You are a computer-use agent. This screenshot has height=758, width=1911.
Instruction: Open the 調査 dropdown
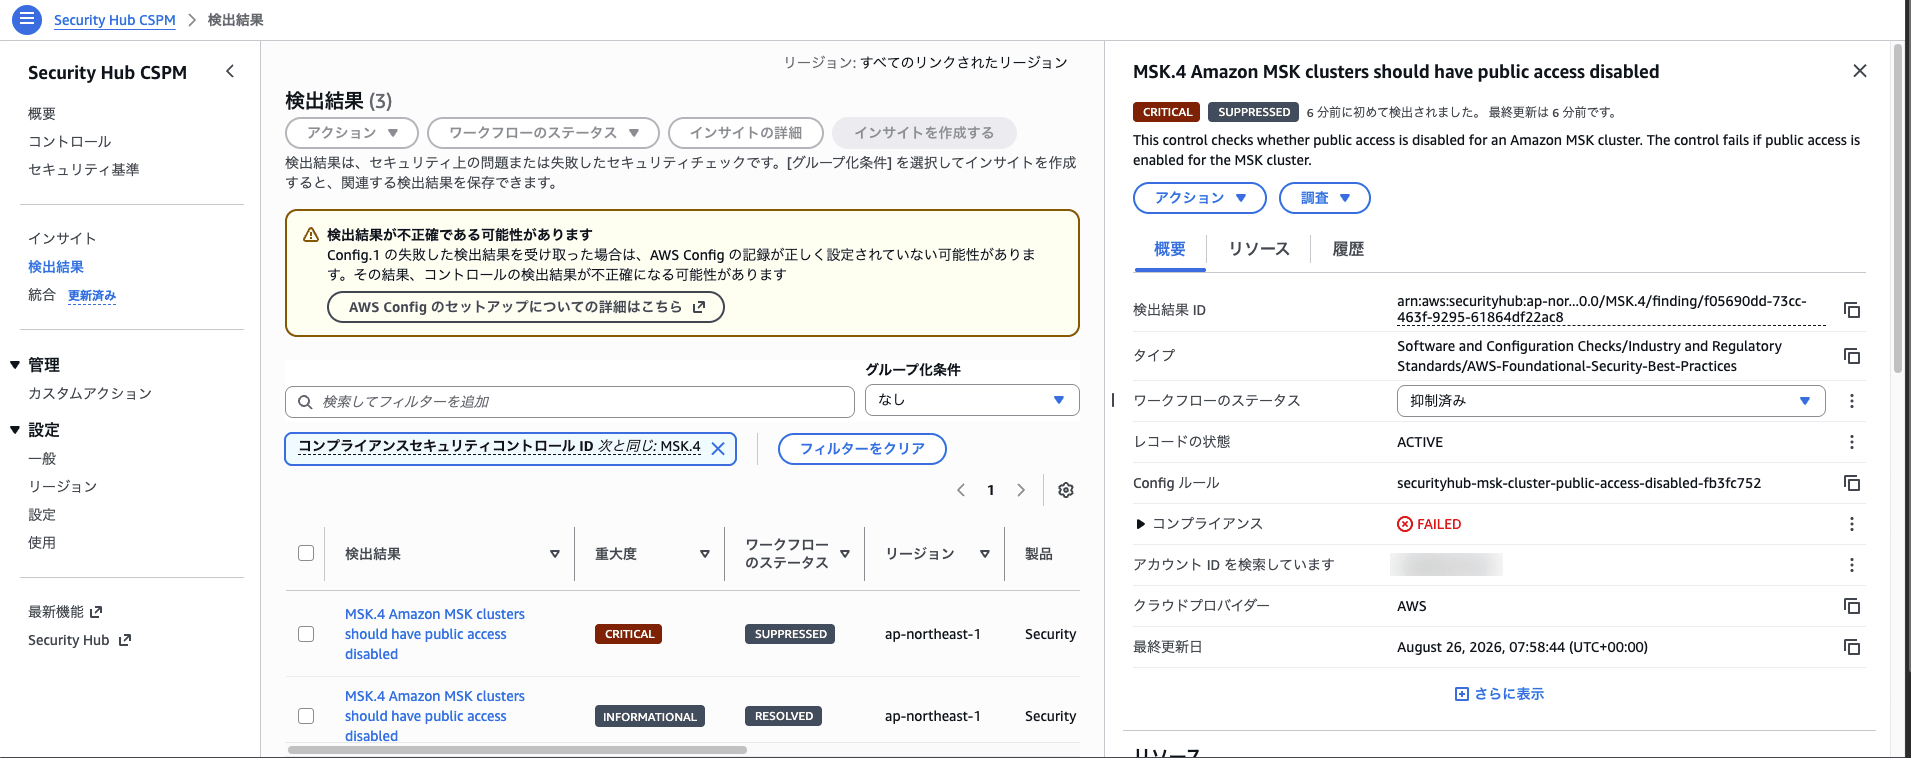pyautogui.click(x=1325, y=198)
